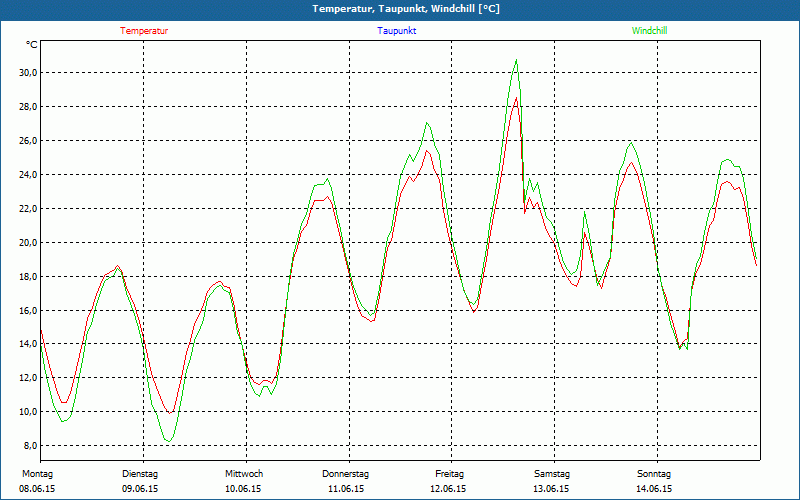
Task: Click the 20,0 y-axis value
Action: tap(28, 242)
